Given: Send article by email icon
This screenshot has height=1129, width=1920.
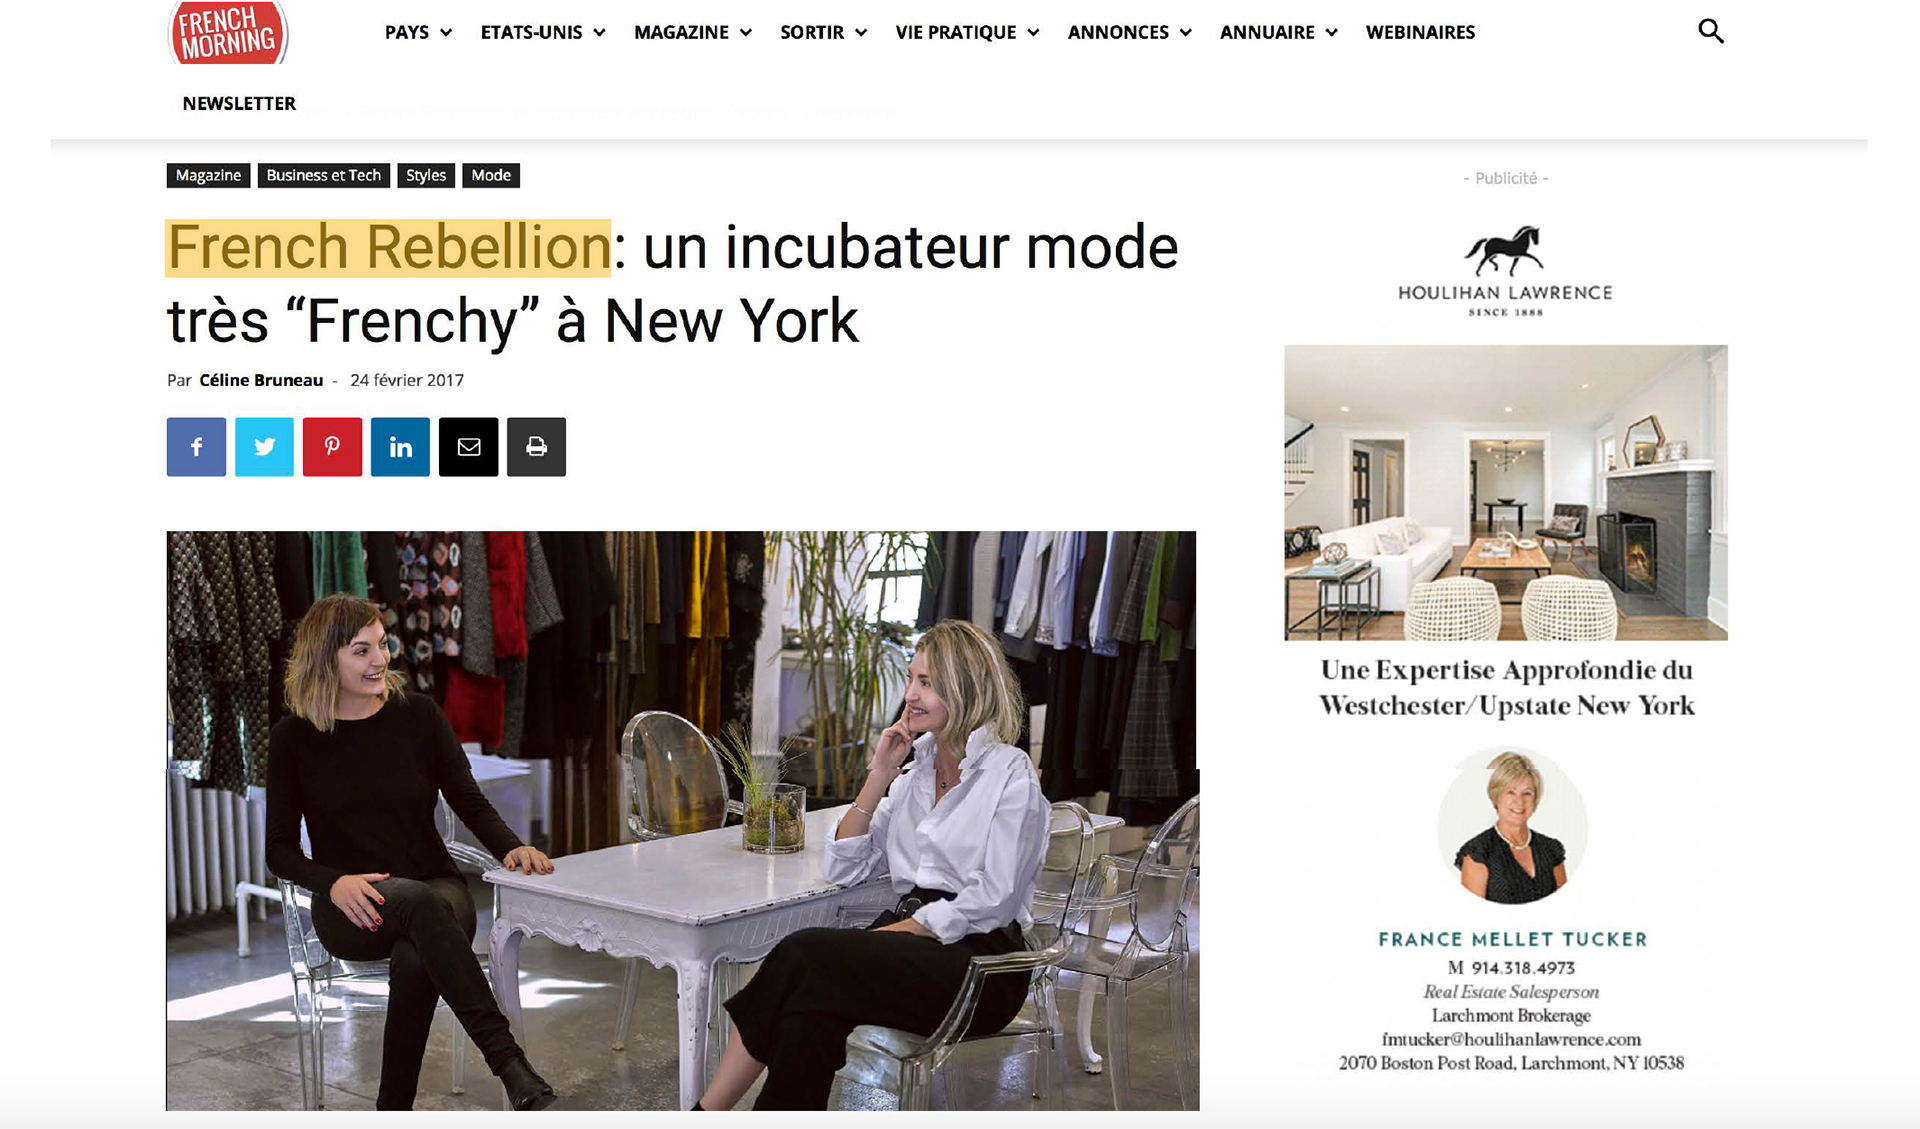Looking at the screenshot, I should coord(468,447).
